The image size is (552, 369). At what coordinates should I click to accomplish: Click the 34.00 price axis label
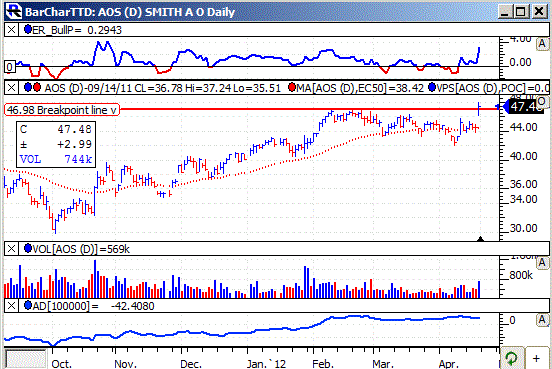pos(523,199)
